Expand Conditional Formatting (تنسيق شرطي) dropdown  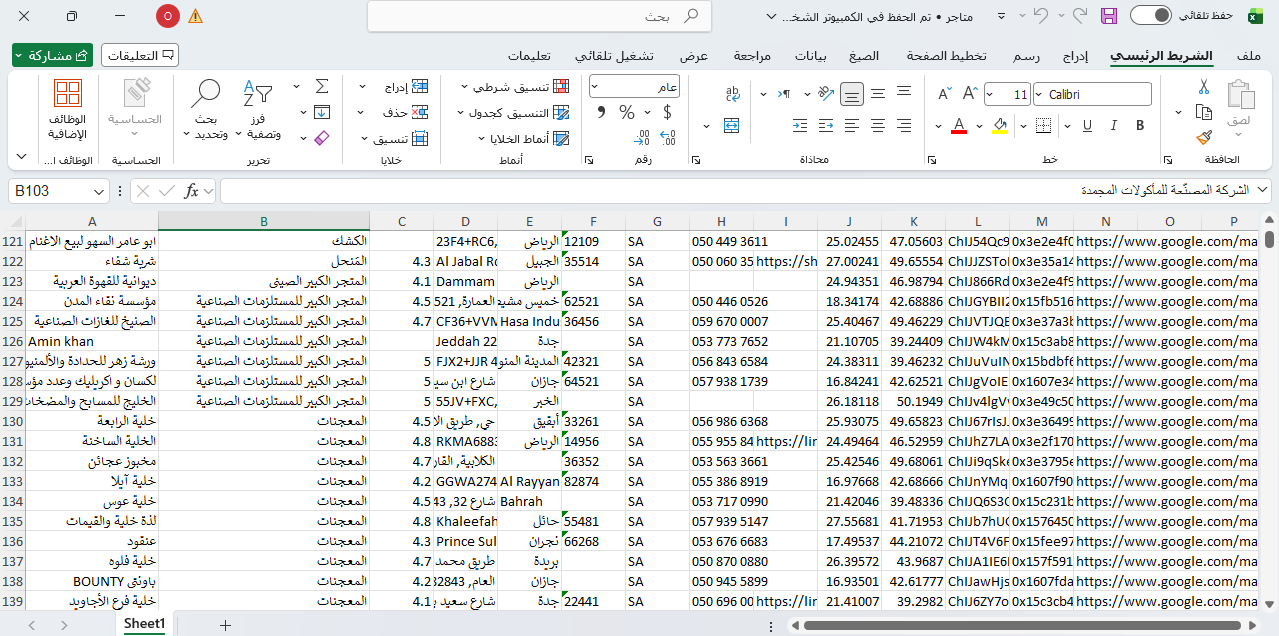point(465,87)
